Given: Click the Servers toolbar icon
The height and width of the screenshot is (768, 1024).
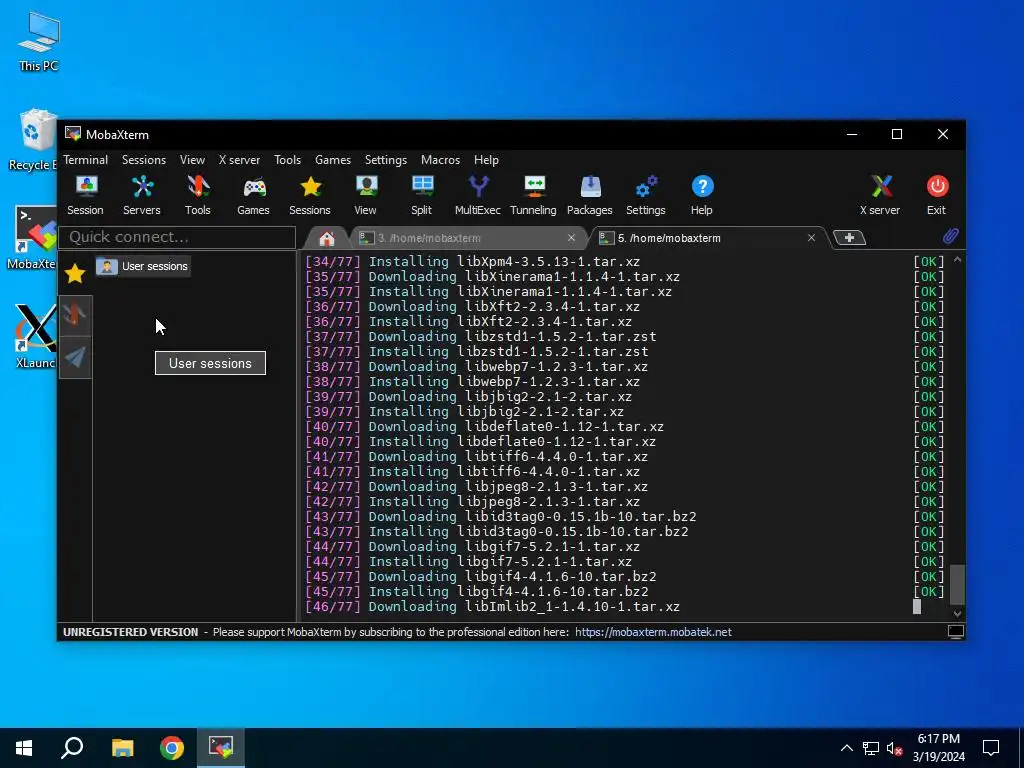Looking at the screenshot, I should point(142,195).
